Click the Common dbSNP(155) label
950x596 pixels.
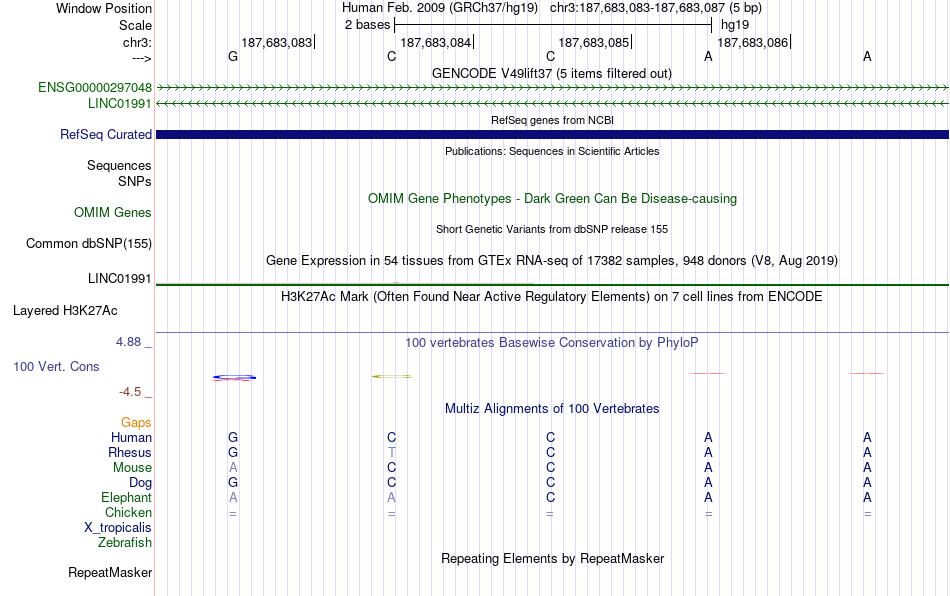pyautogui.click(x=88, y=243)
